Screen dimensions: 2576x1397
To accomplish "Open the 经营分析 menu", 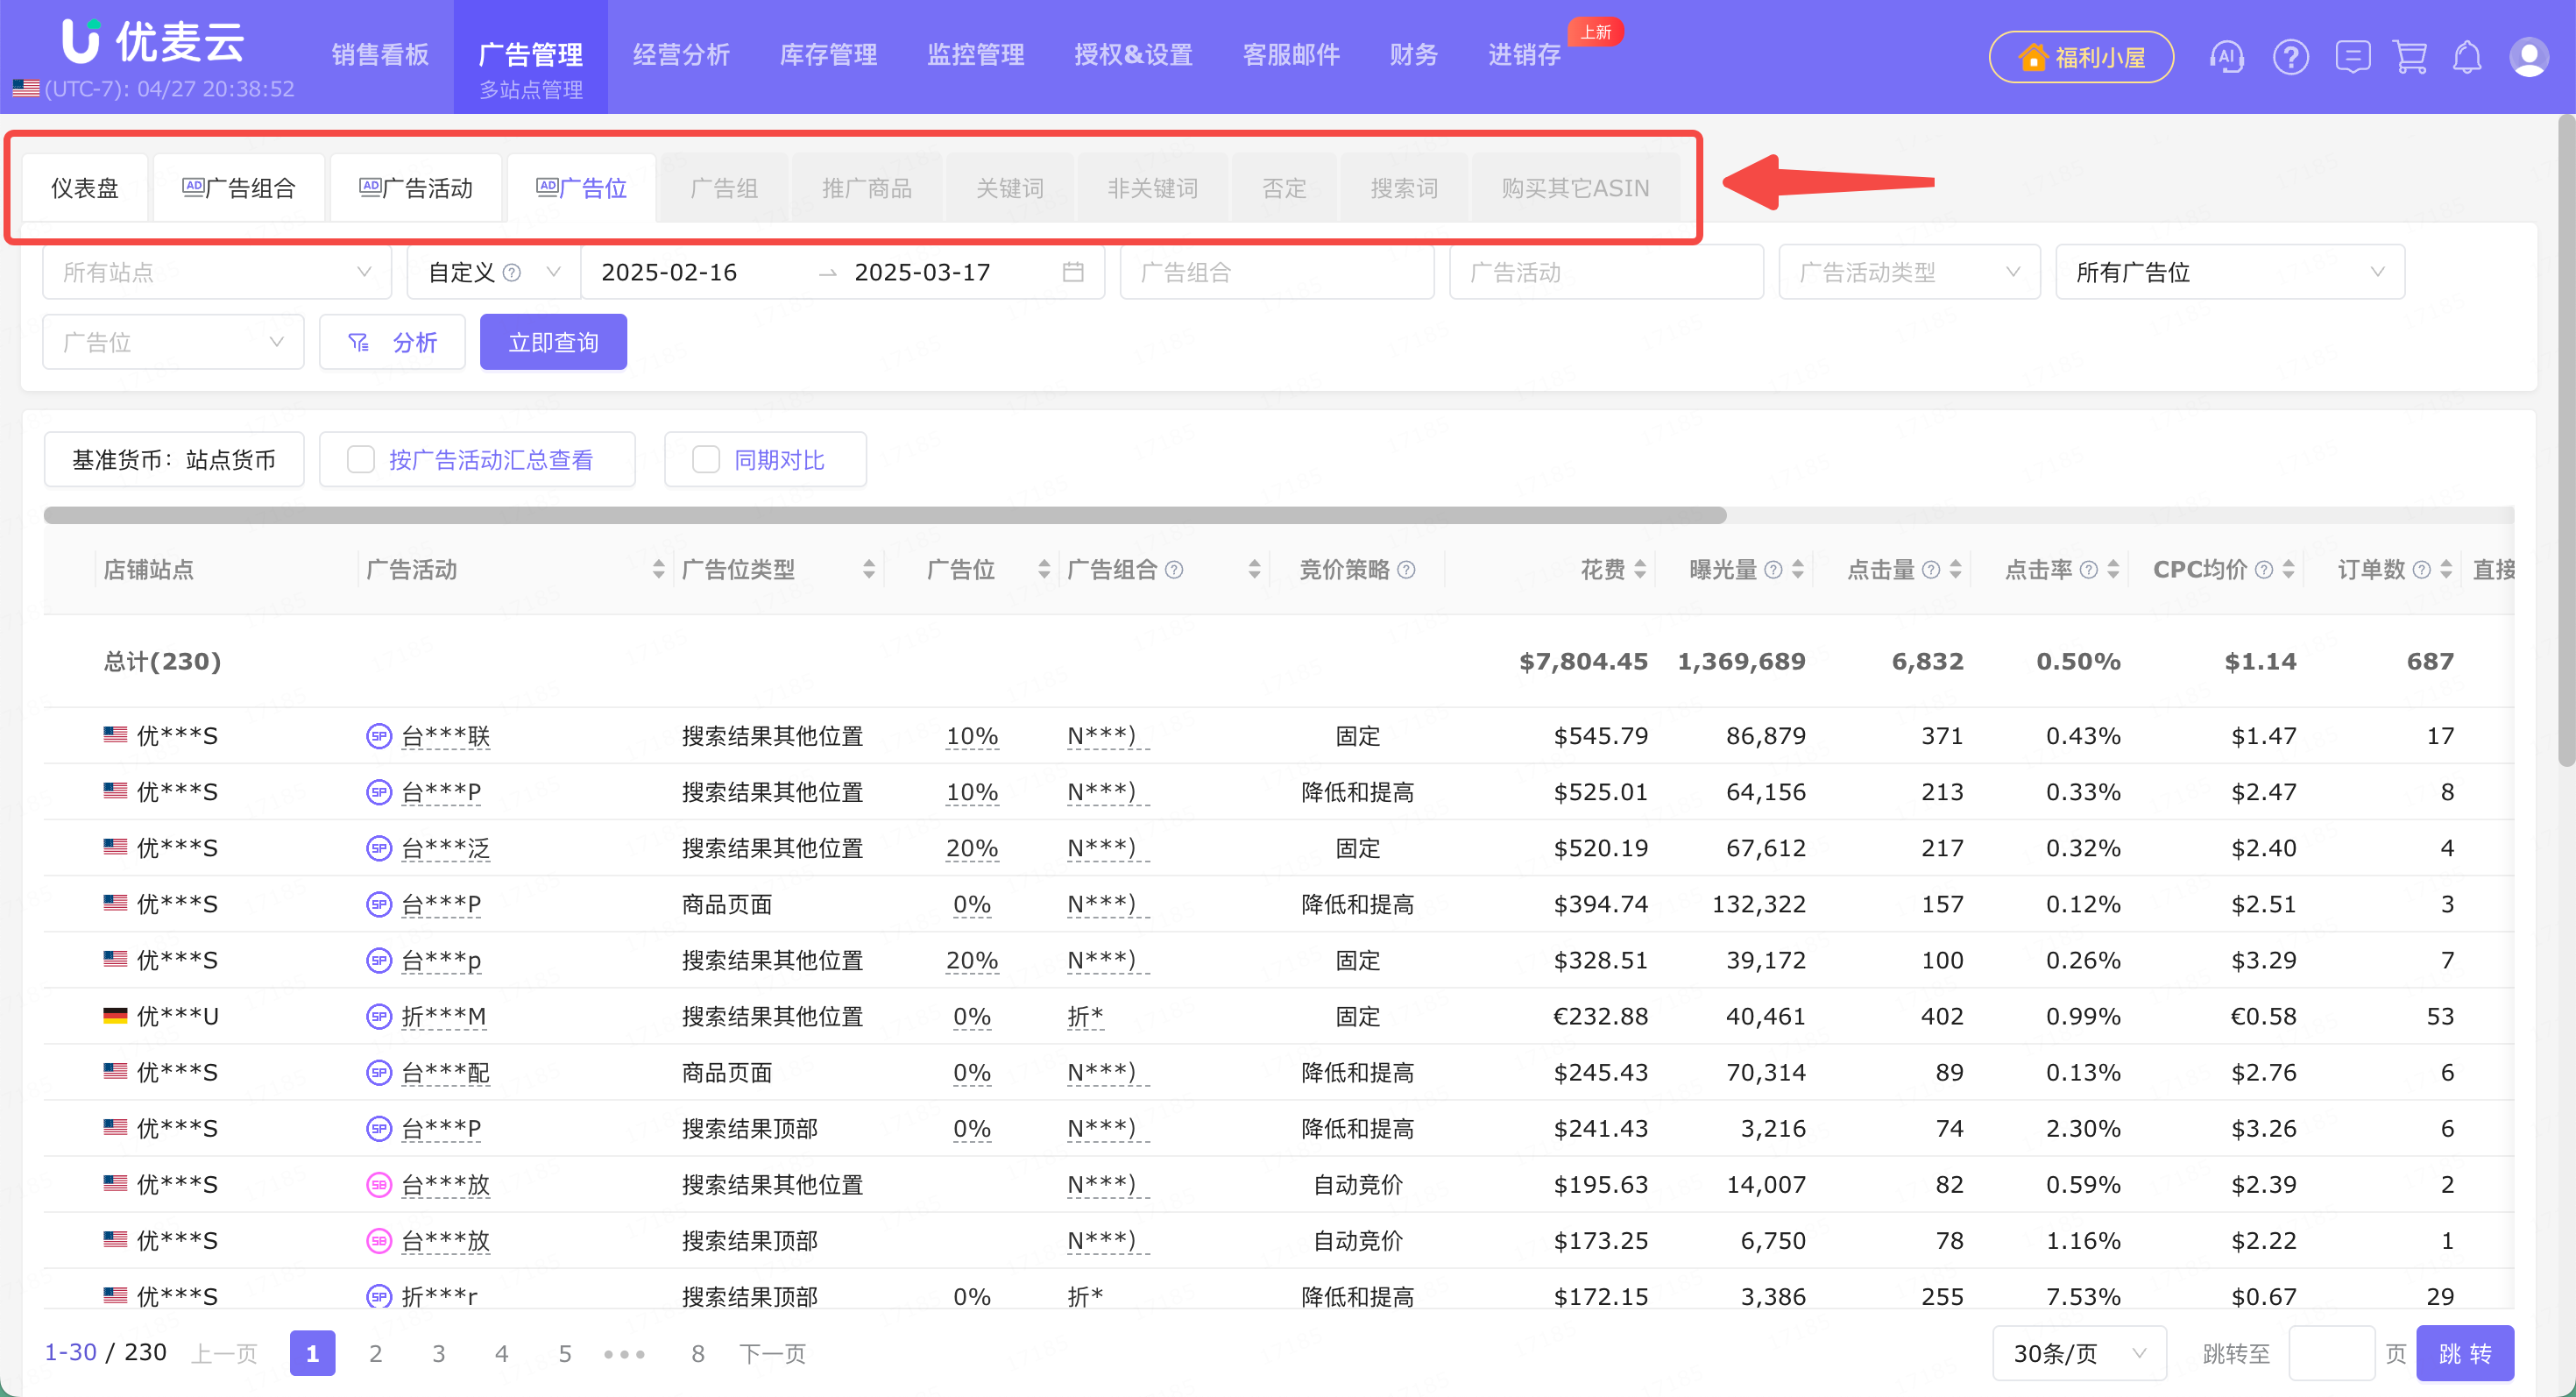I will (x=681, y=55).
